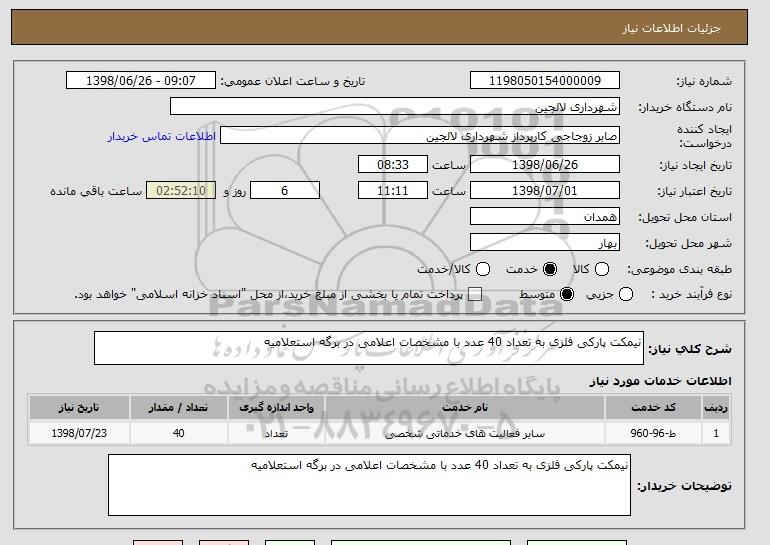Click the ردیف column header
Screen dimensions: 770x545
pyautogui.click(x=716, y=408)
